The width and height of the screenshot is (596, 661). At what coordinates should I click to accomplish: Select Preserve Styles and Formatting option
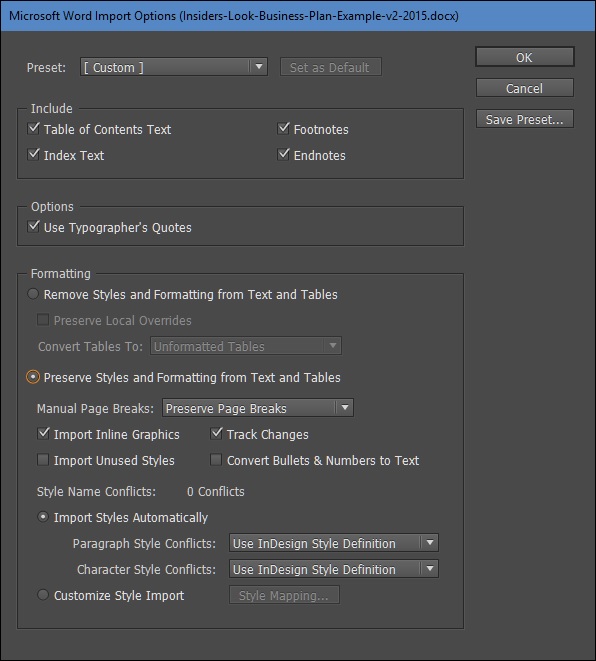coord(33,377)
